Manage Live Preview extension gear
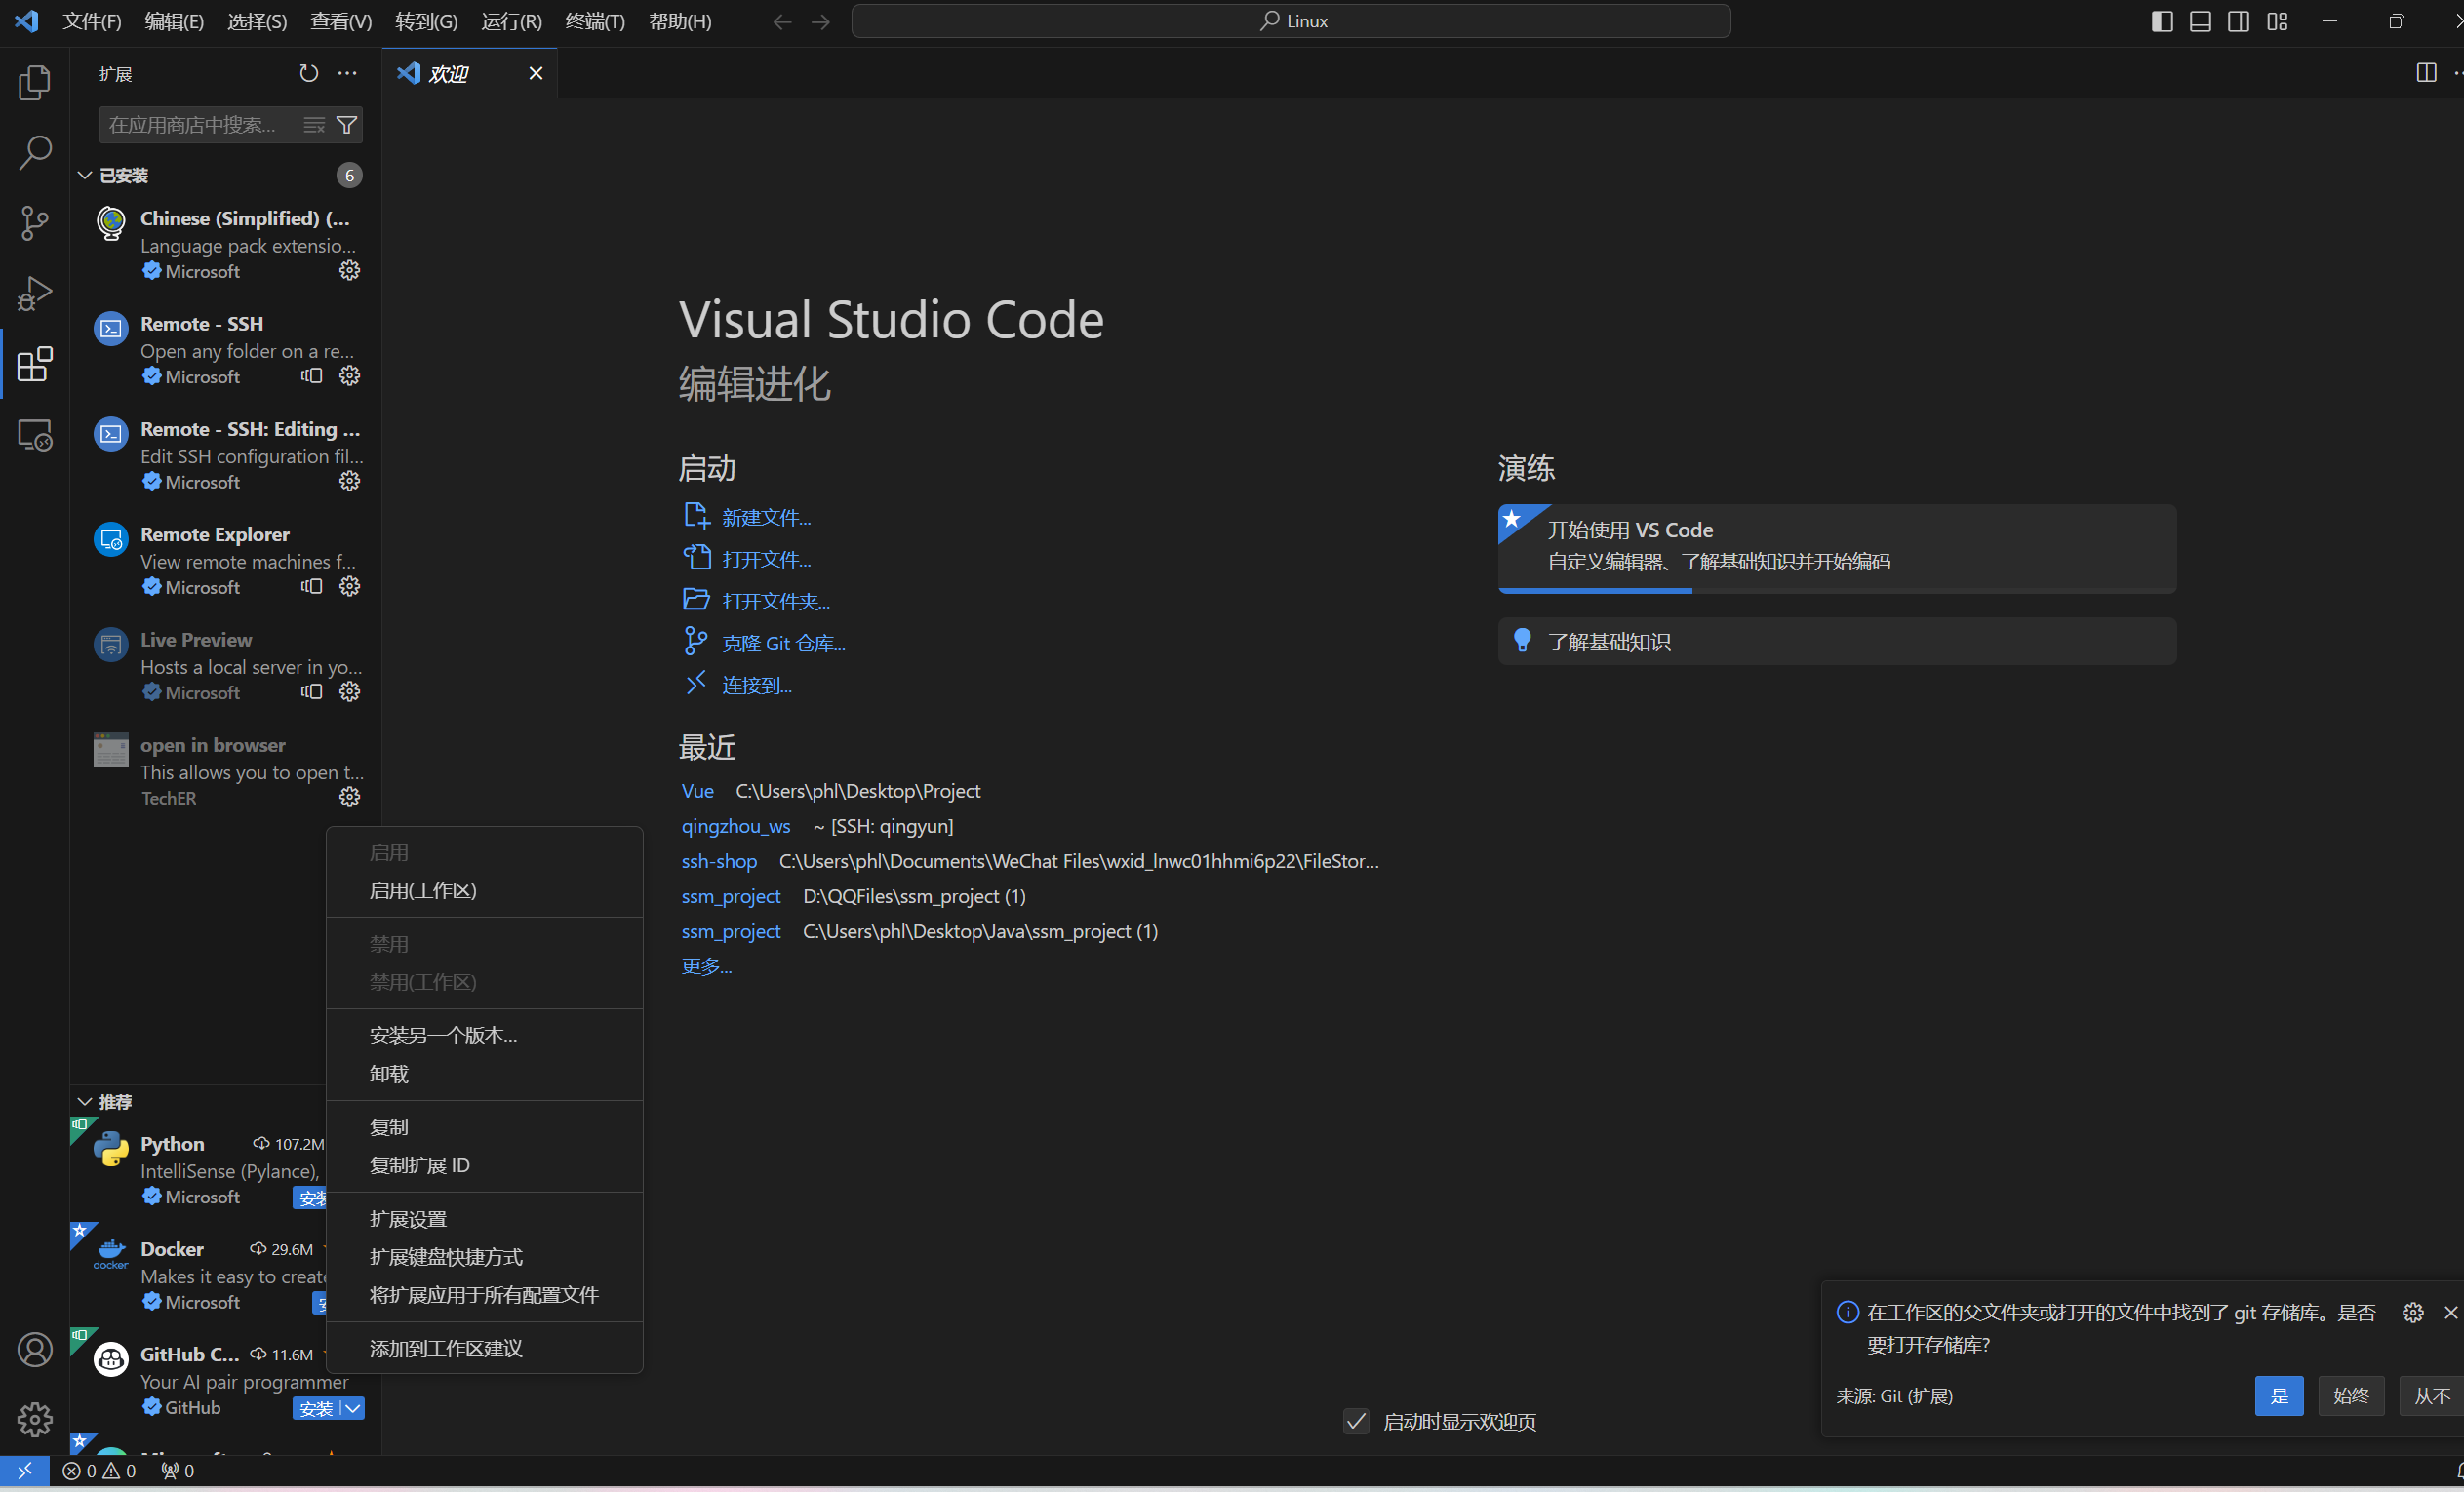This screenshot has height=1492, width=2464. (349, 691)
